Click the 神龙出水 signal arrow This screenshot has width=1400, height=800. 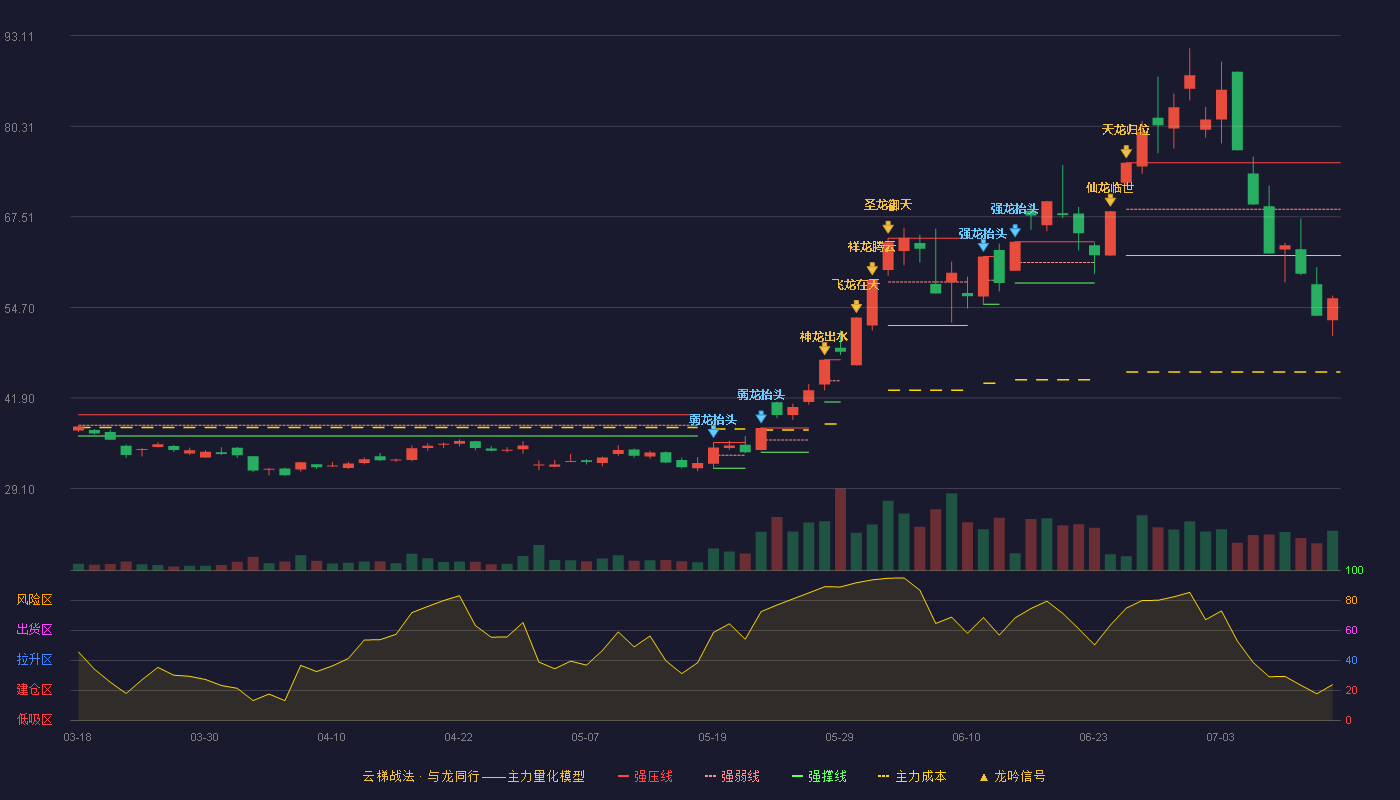tap(824, 349)
